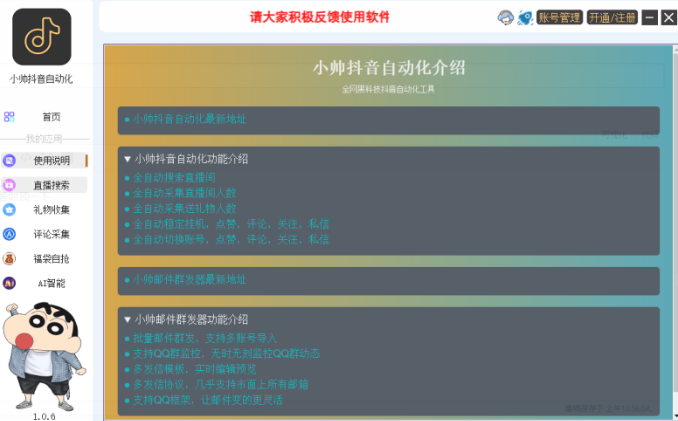Click 多发信协议 list item
Screen dimensions: 678x421
coord(220,385)
